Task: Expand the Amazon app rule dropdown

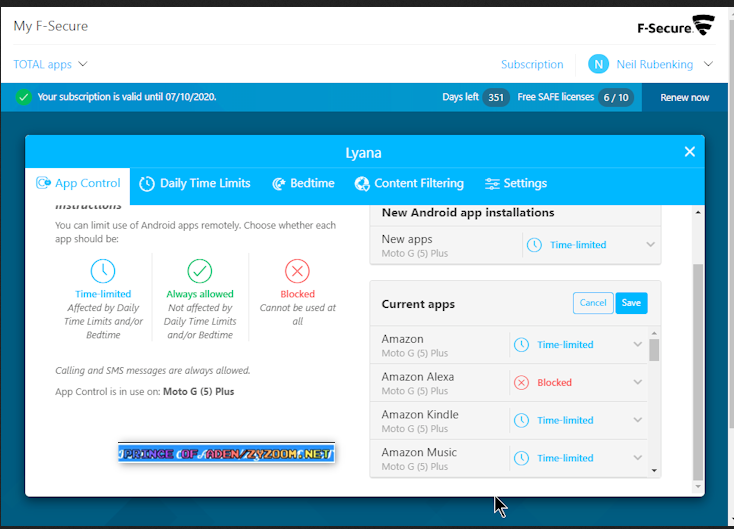Action: coord(638,345)
